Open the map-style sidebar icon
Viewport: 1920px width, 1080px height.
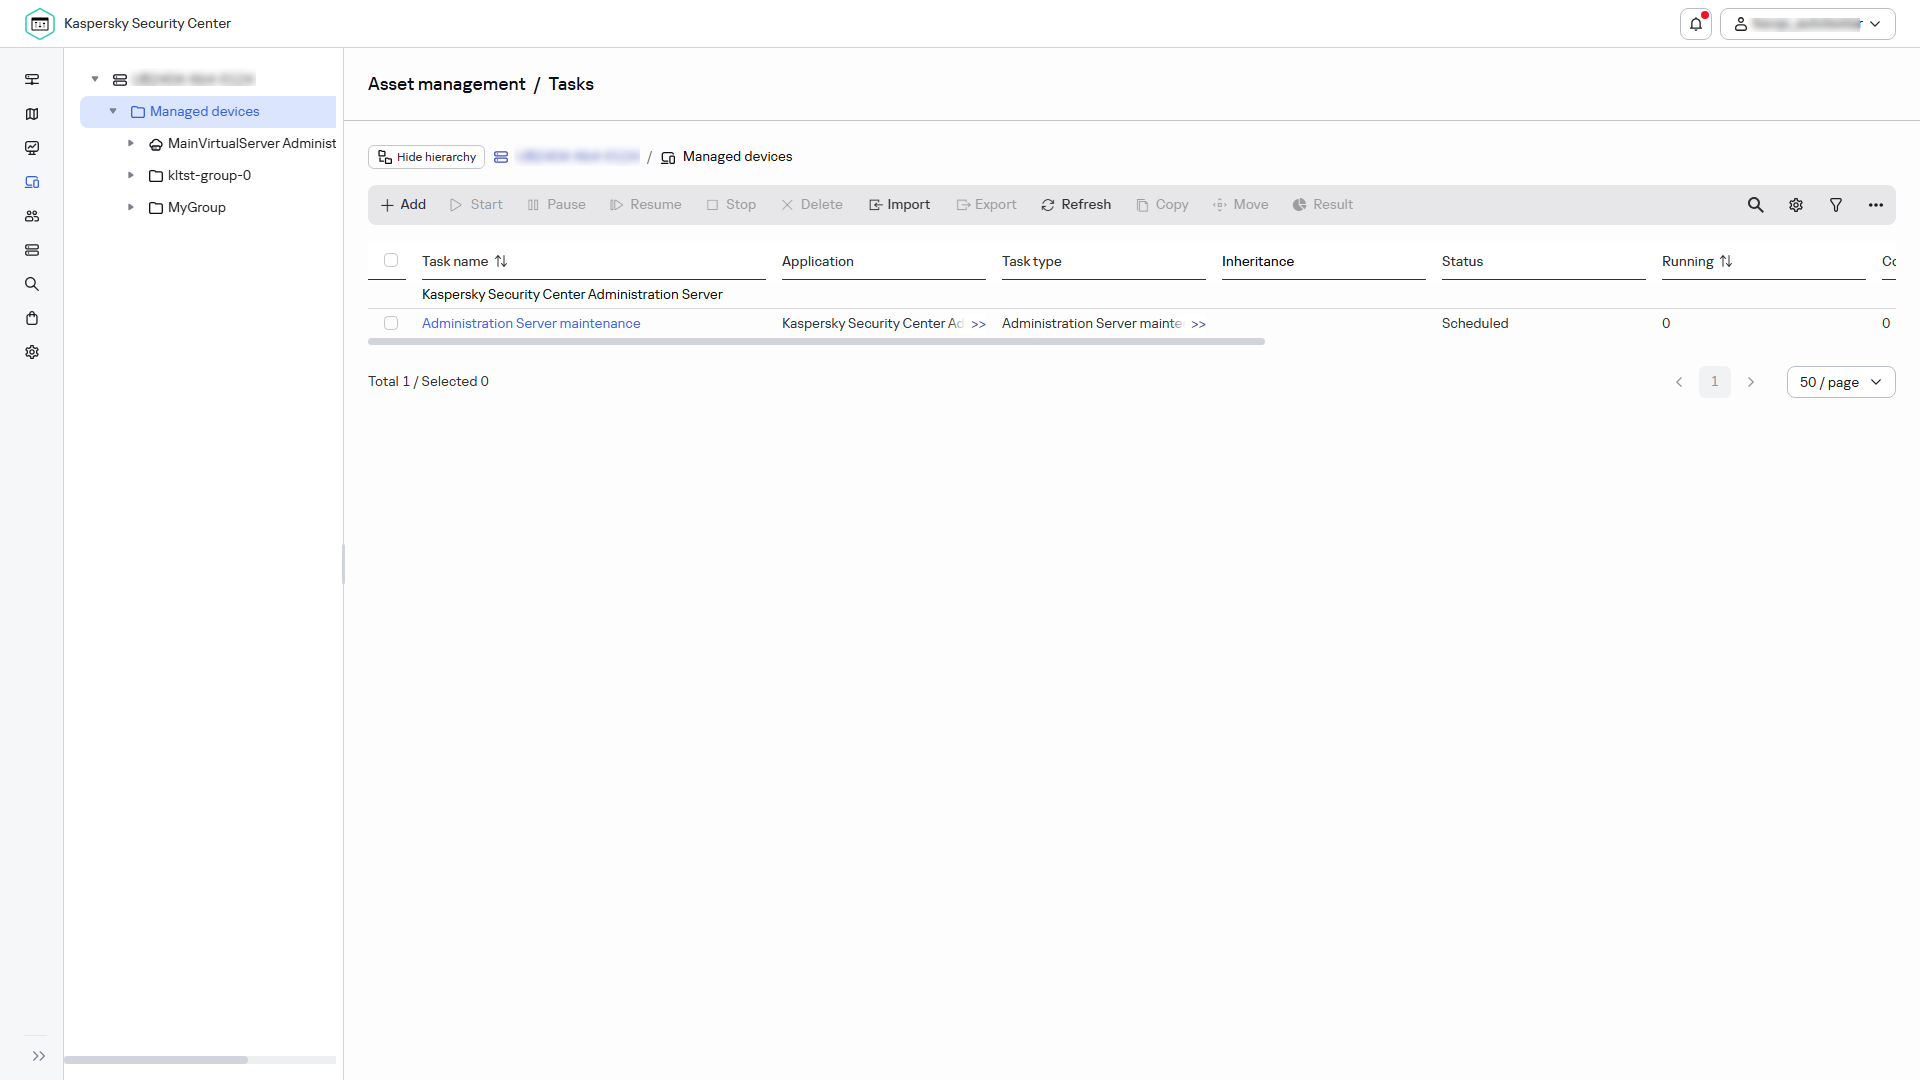pos(32,113)
